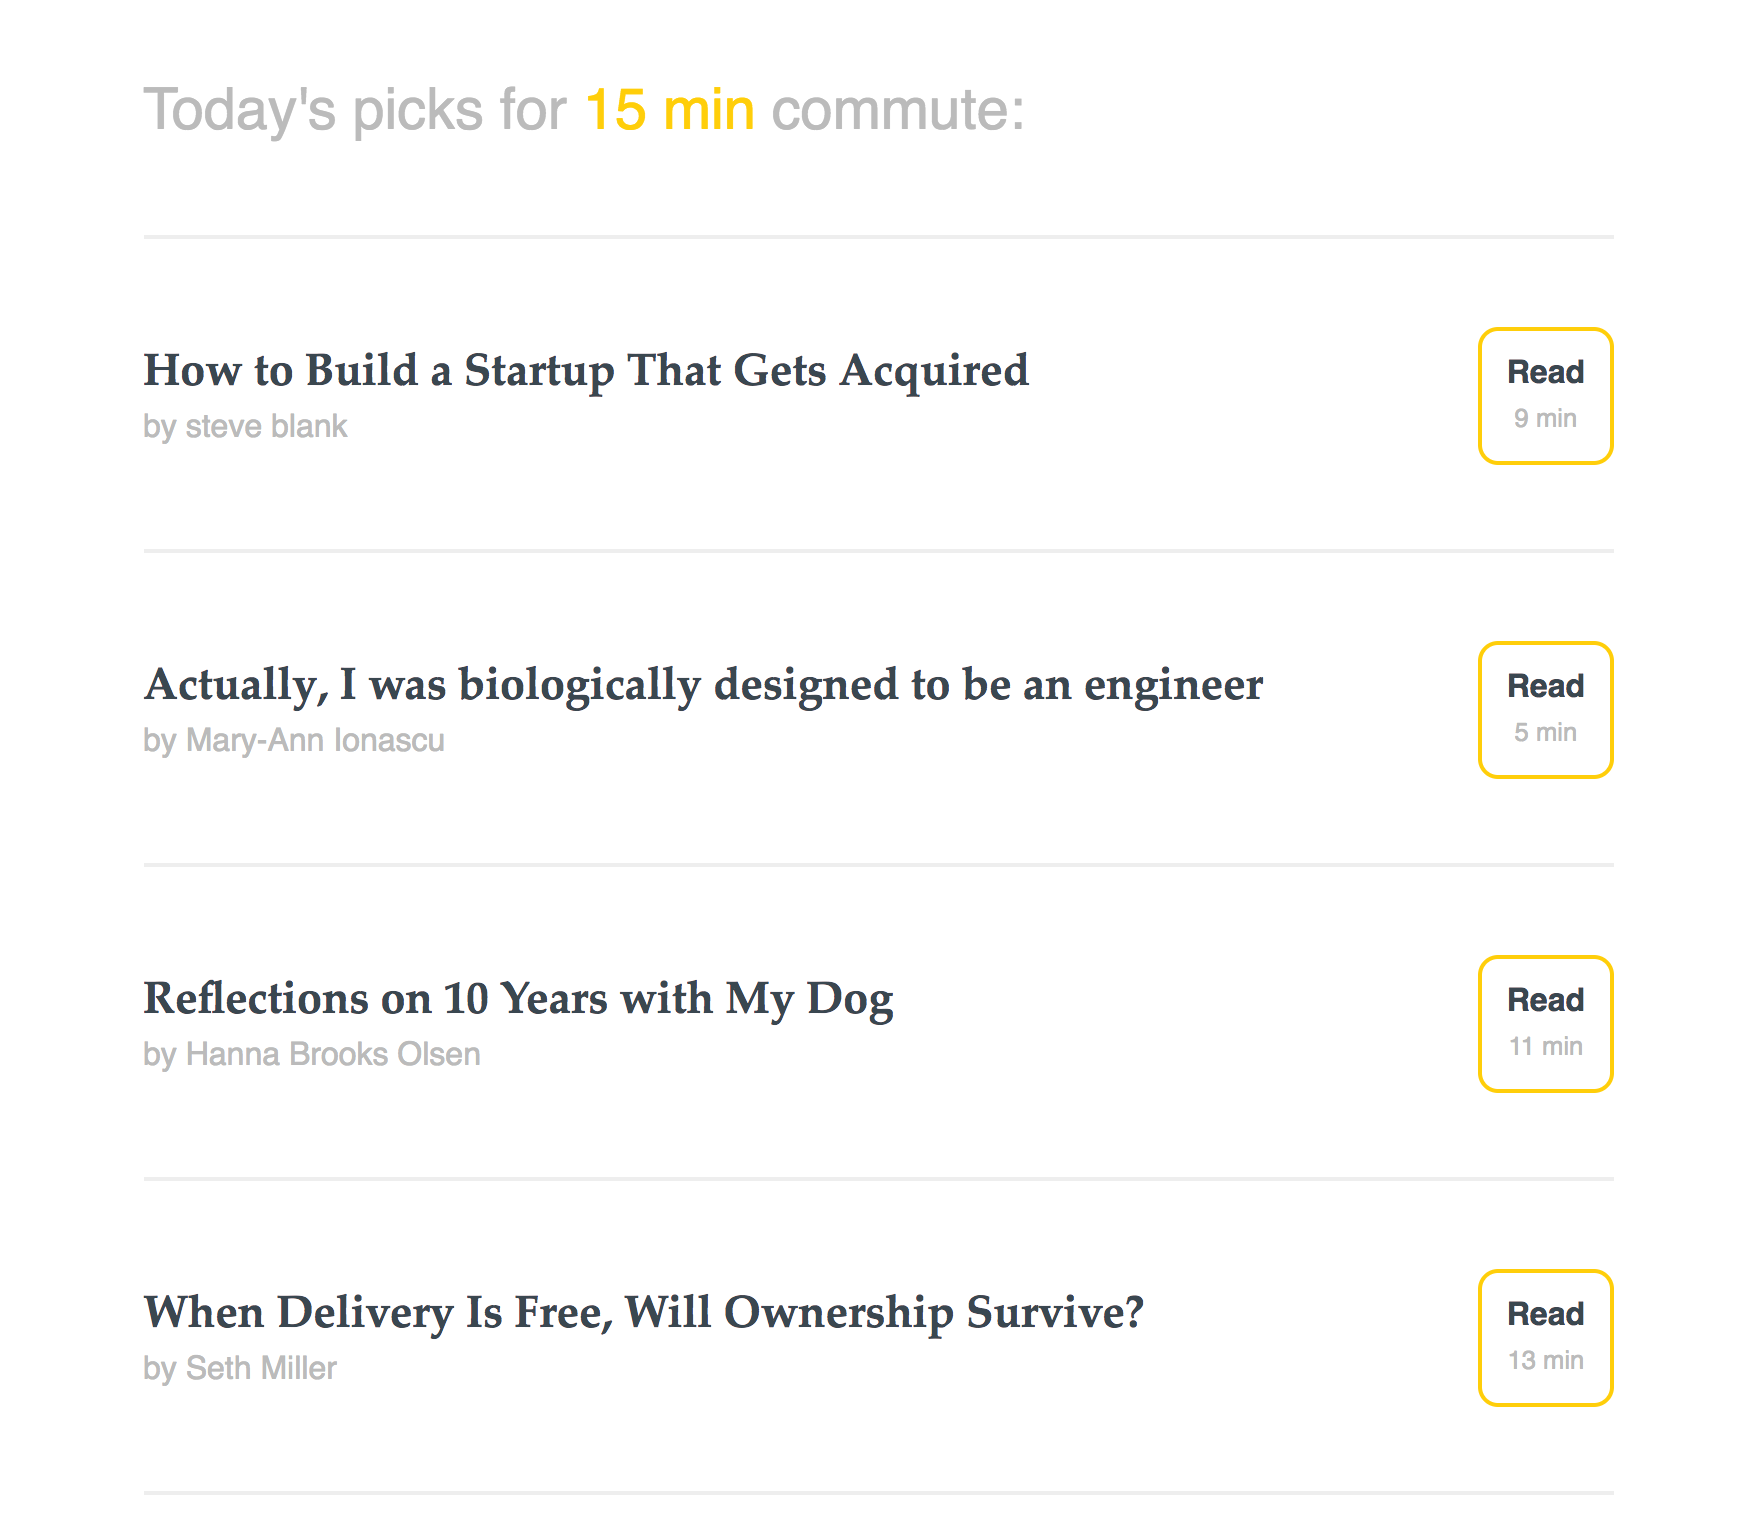Click the 11 min reading time label
The height and width of the screenshot is (1533, 1739).
1545,1046
